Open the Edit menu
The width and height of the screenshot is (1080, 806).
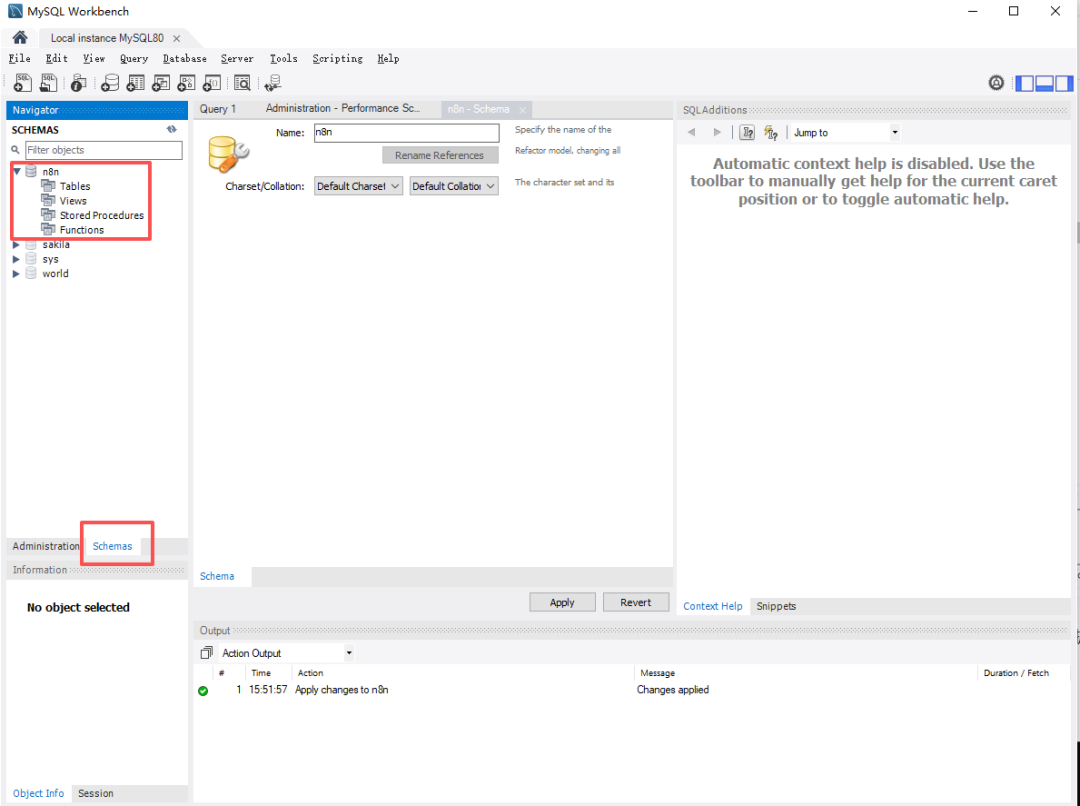tap(56, 59)
